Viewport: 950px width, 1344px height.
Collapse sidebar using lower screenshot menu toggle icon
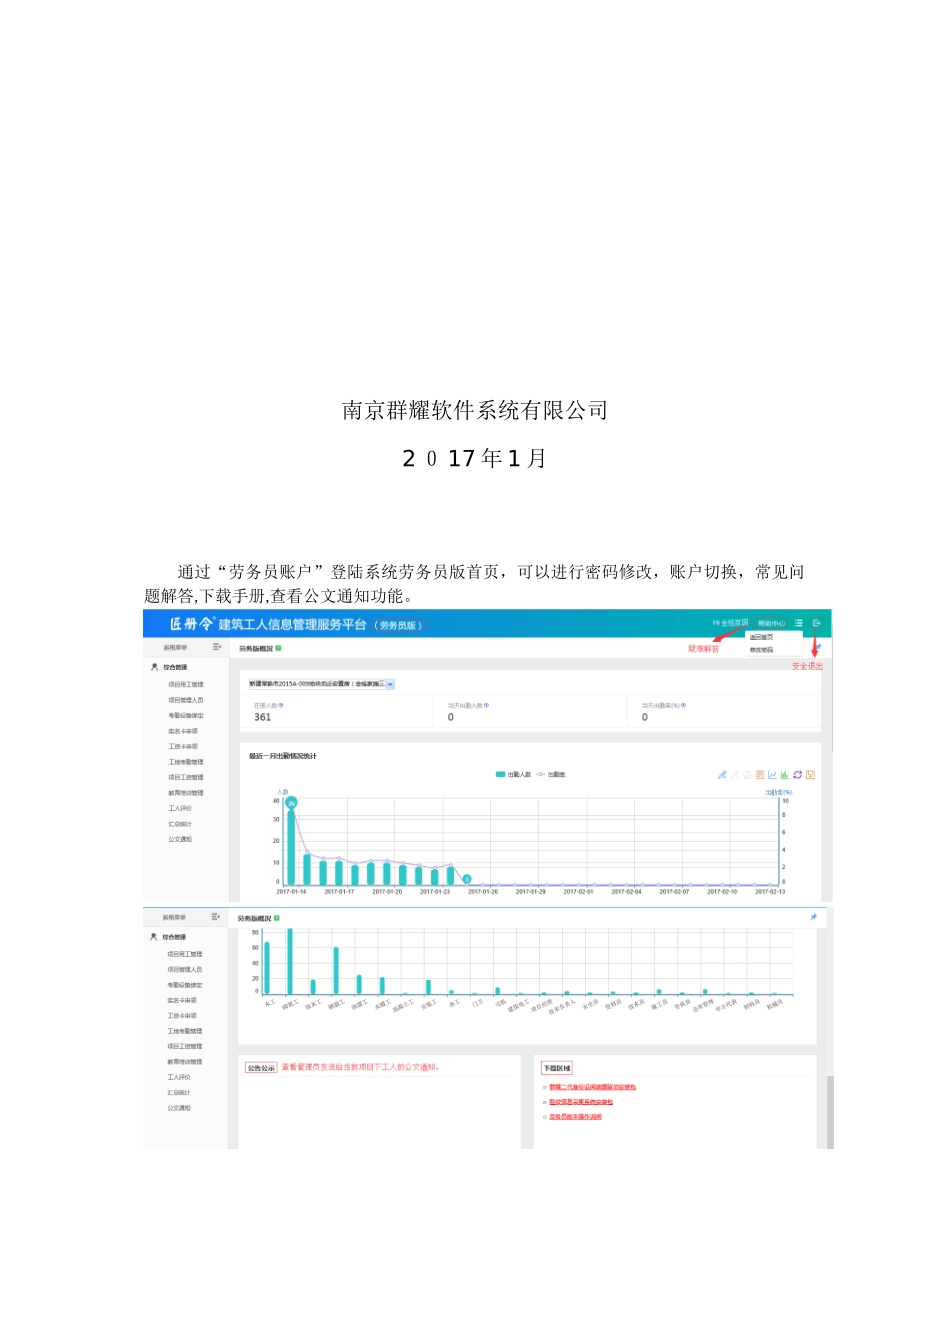pos(216,916)
